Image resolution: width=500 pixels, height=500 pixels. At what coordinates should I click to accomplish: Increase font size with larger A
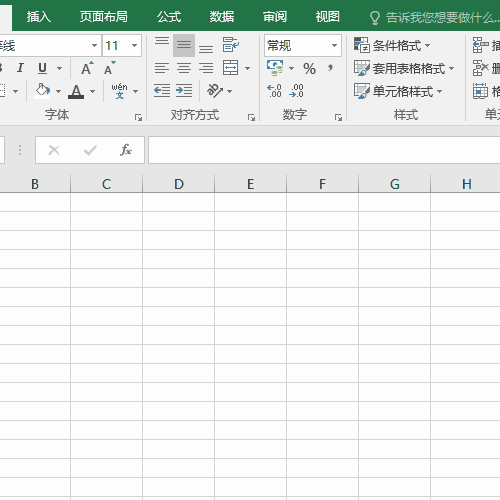(x=87, y=68)
